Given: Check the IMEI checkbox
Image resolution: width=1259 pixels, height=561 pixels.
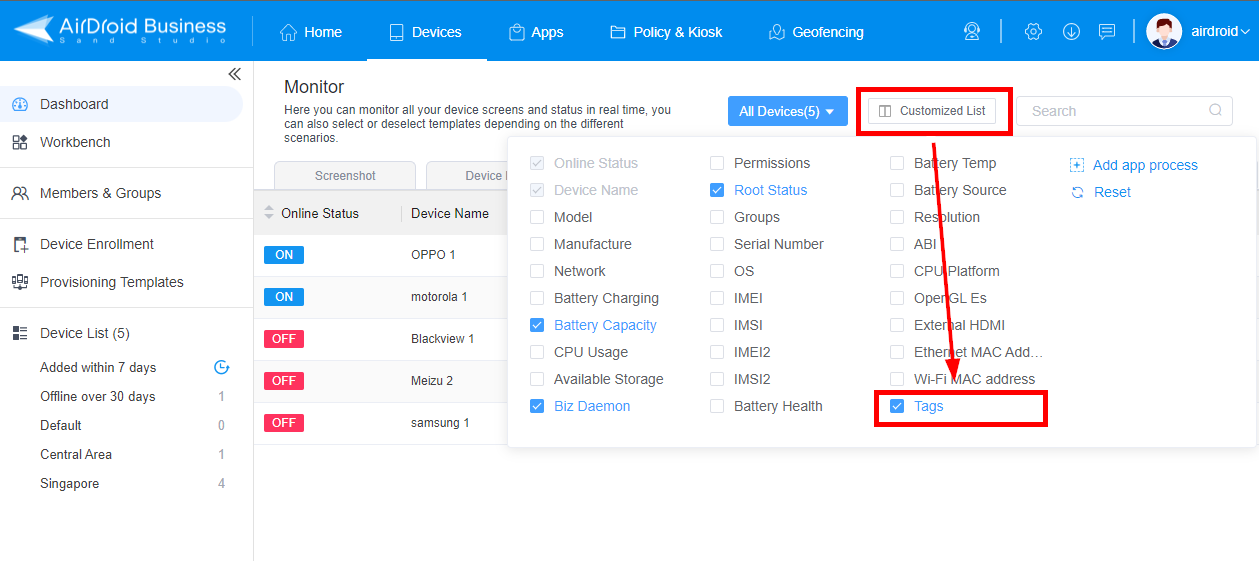Looking at the screenshot, I should (x=717, y=298).
